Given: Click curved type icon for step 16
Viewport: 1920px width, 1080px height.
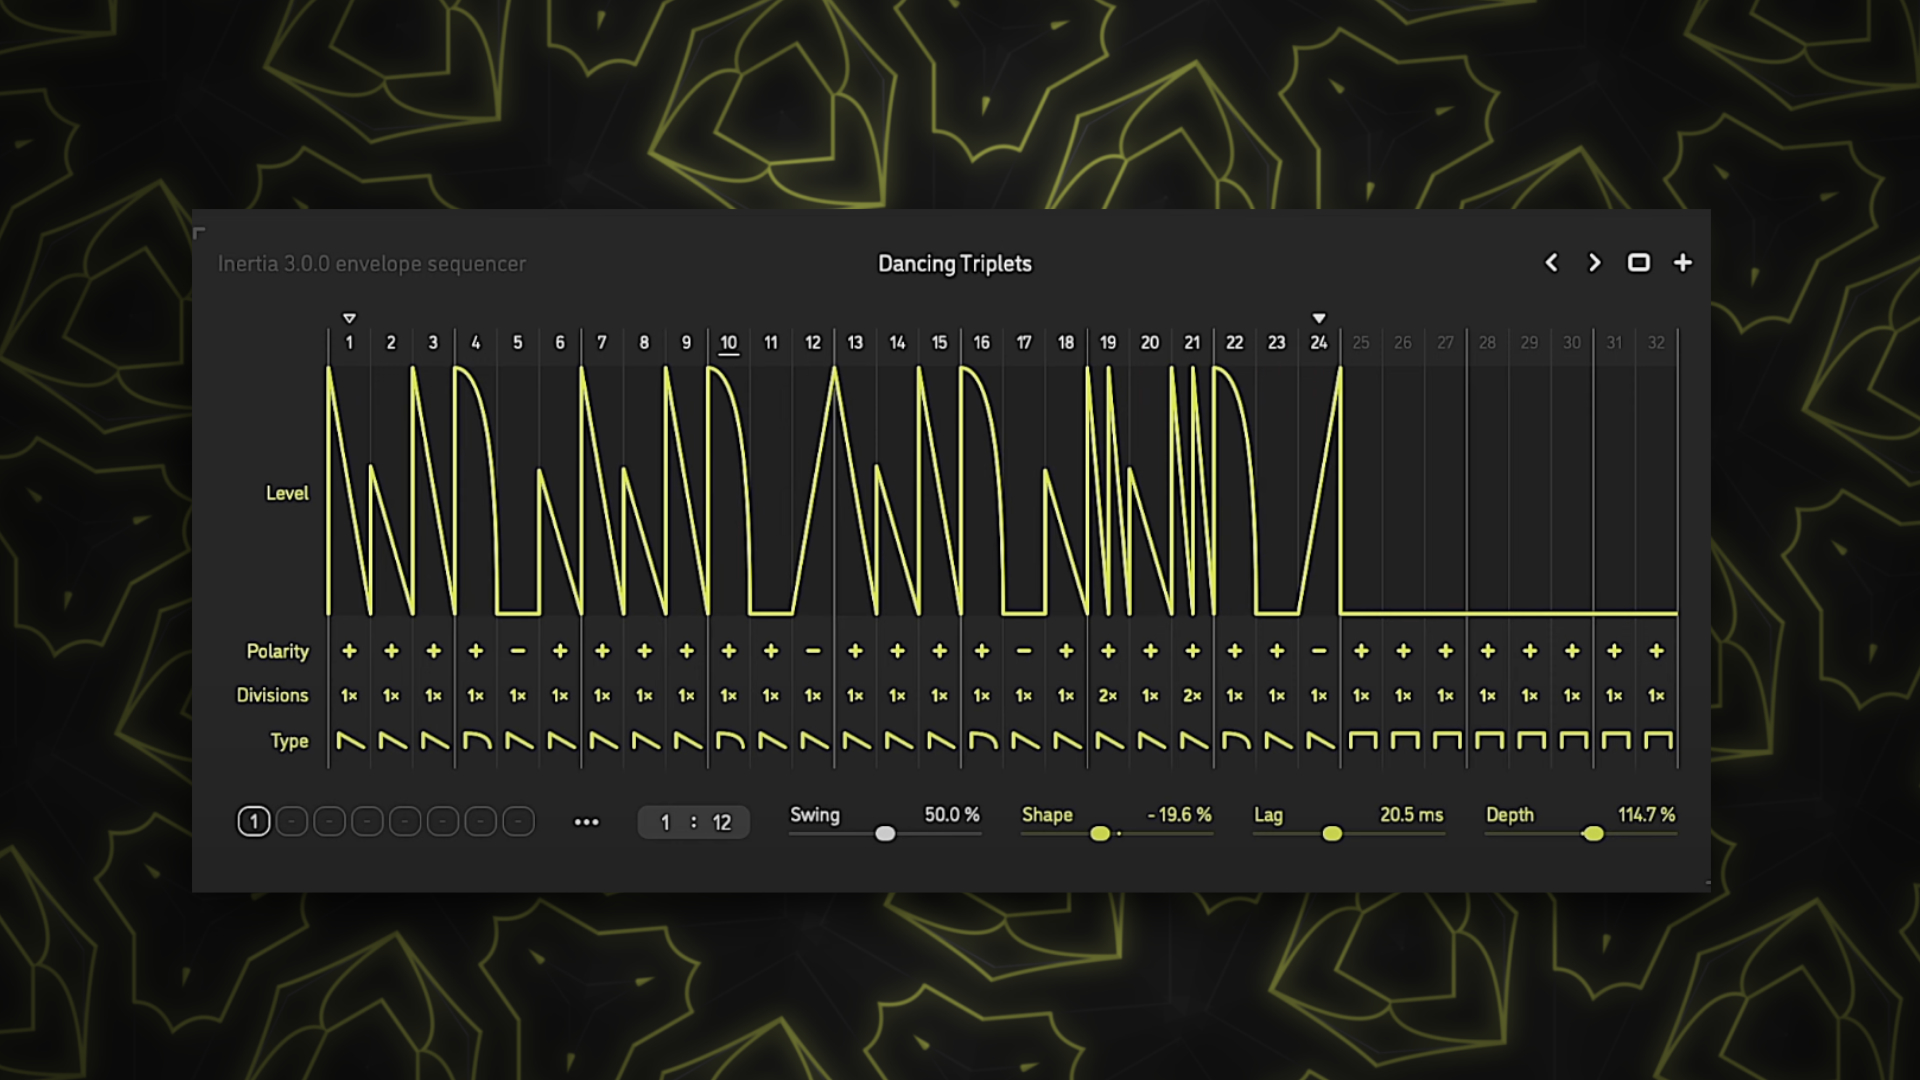Looking at the screenshot, I should coord(983,741).
